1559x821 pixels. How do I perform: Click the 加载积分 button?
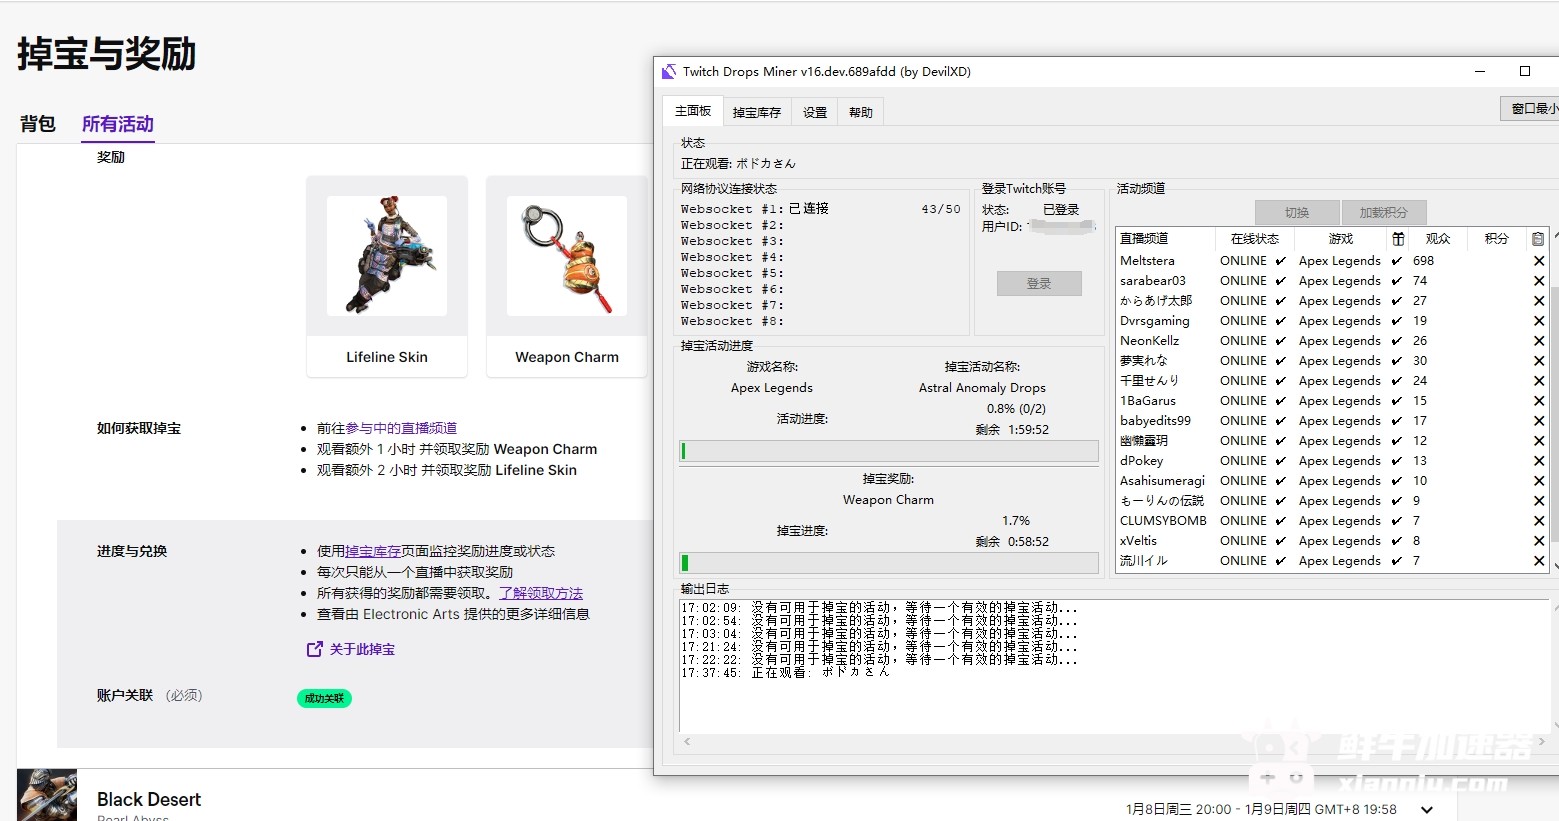[x=1383, y=213]
